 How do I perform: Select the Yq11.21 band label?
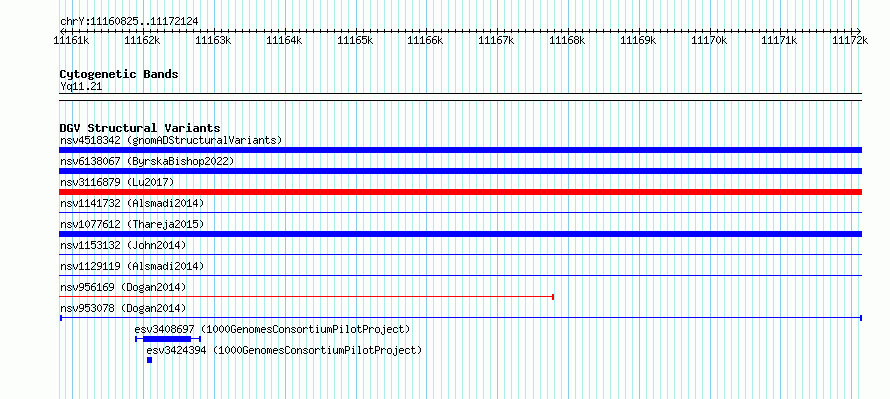tap(81, 87)
